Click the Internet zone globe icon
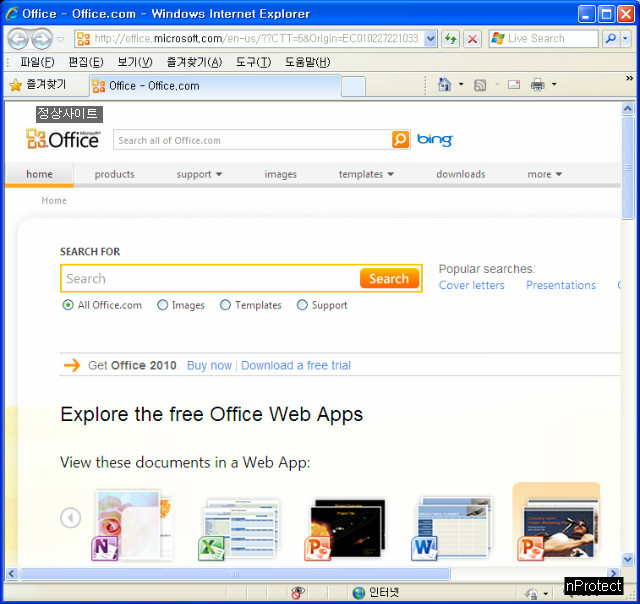The height and width of the screenshot is (604, 640). (x=358, y=593)
